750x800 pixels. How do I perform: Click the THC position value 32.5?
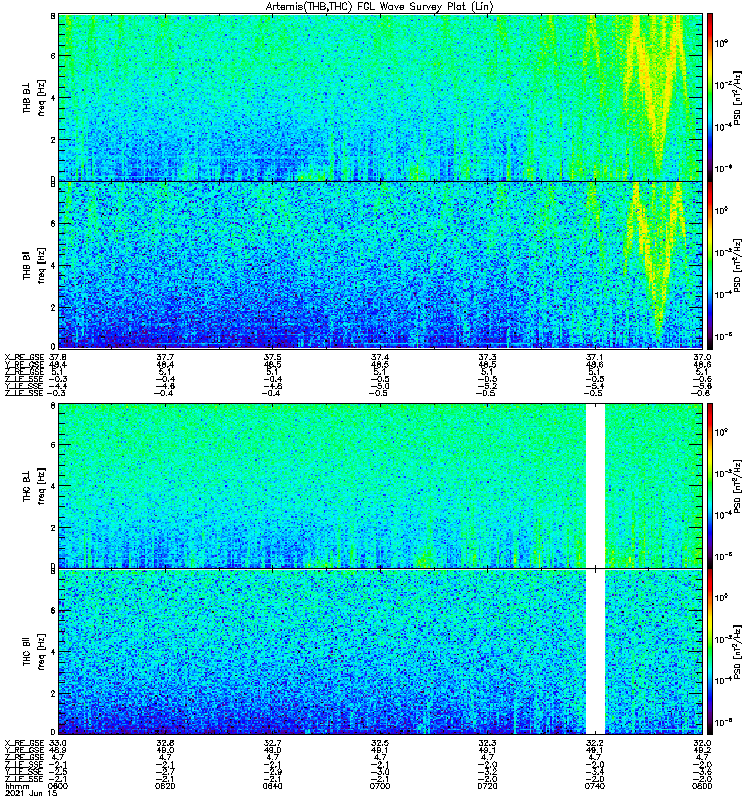(380, 743)
